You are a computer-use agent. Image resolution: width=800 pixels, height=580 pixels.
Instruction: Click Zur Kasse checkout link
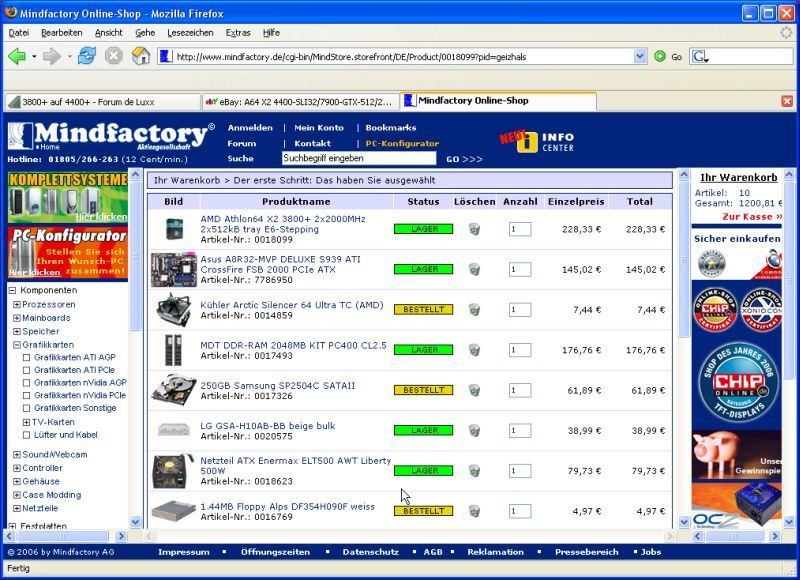pos(752,217)
